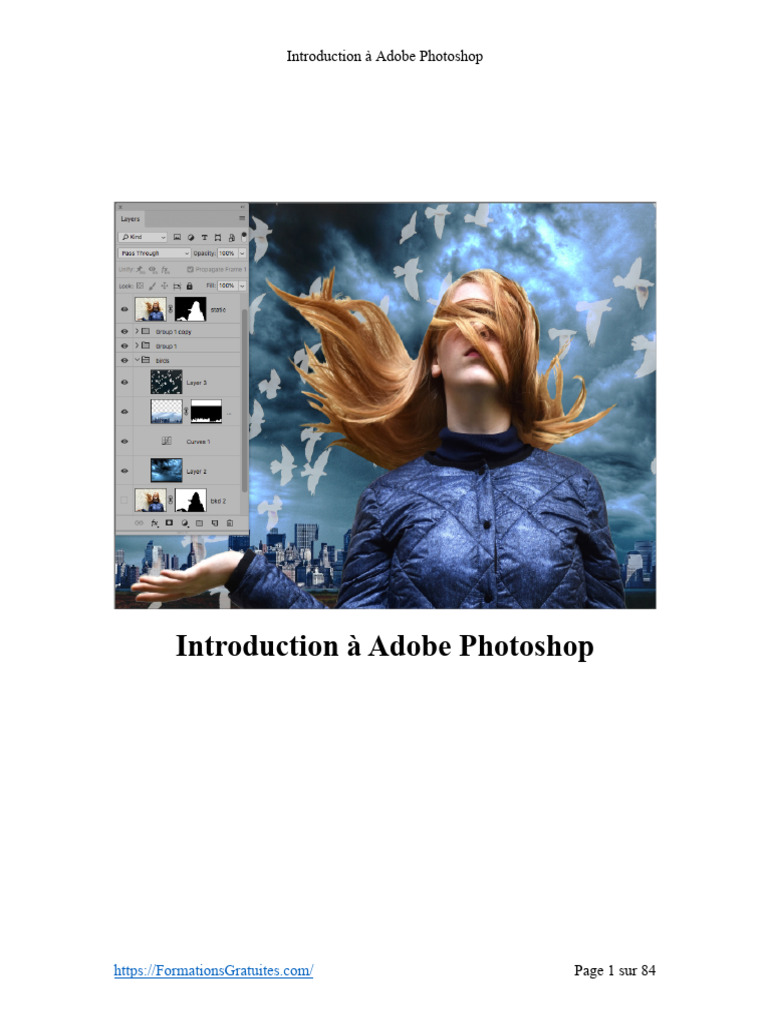Viewport: 768px width, 1024px height.
Task: Select the Layer 3 birds thumbnail
Action: 167,383
